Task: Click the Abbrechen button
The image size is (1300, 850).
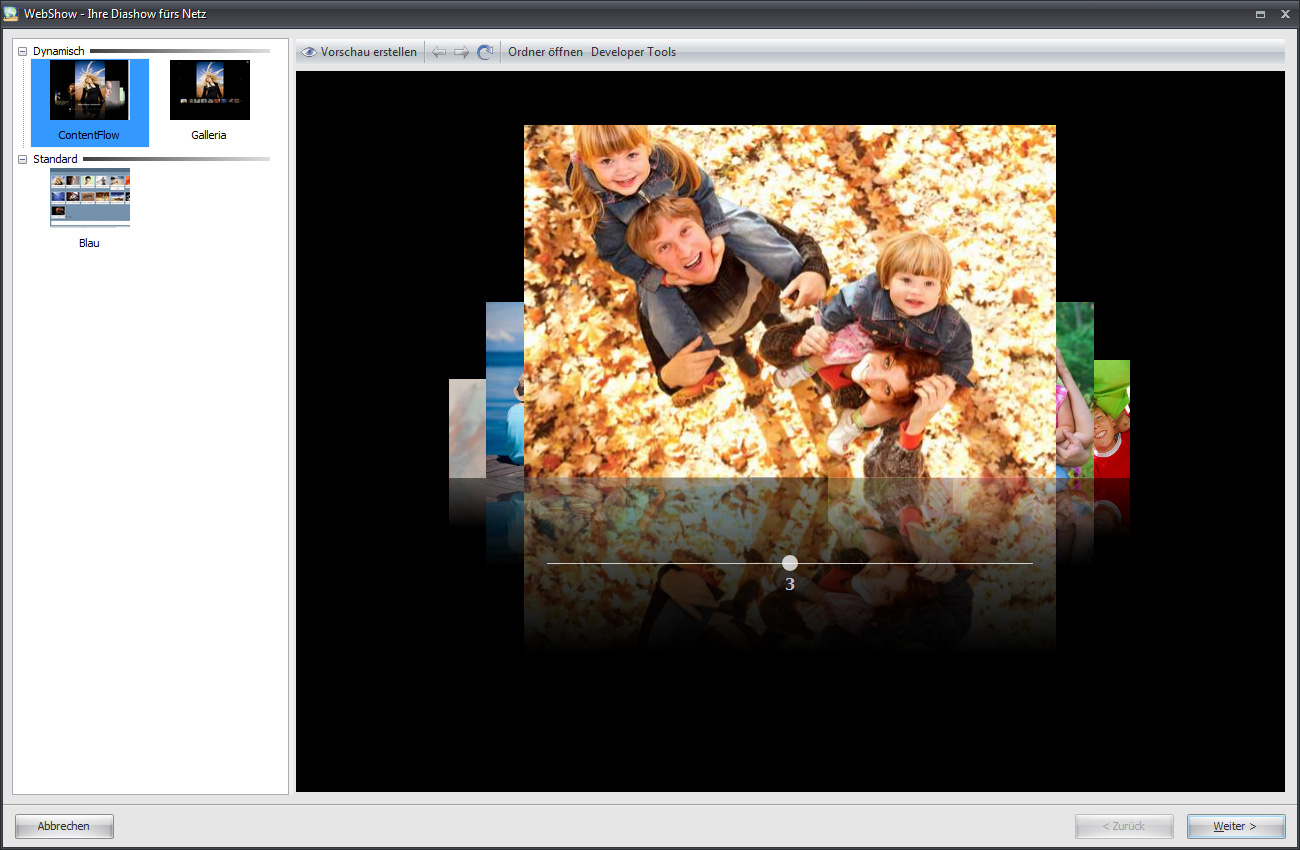Action: point(64,826)
